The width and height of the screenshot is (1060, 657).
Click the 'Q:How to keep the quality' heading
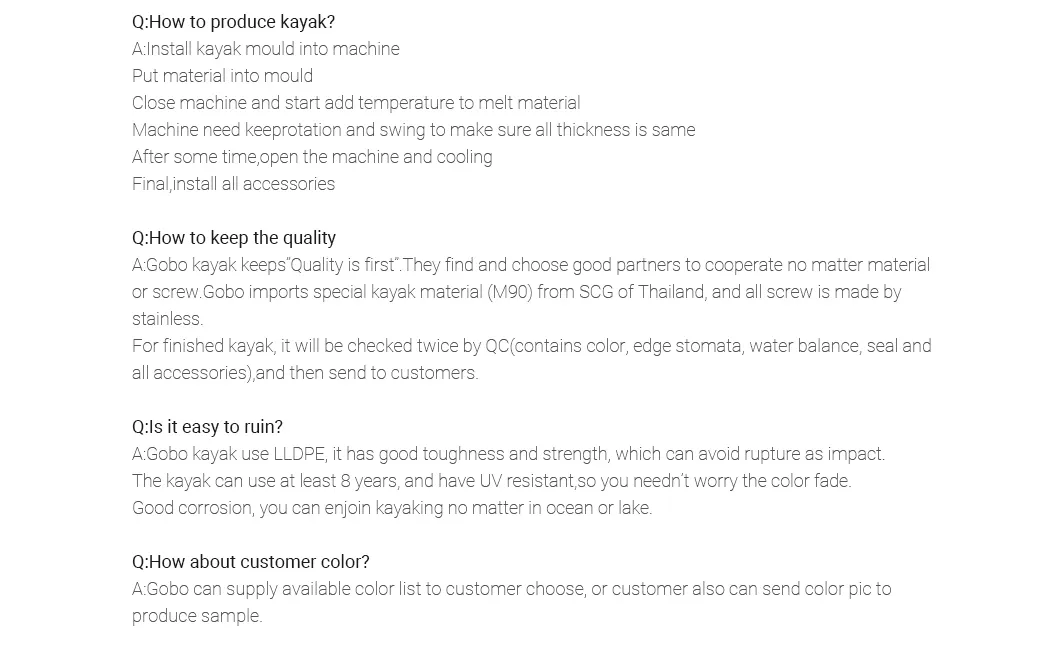234,238
